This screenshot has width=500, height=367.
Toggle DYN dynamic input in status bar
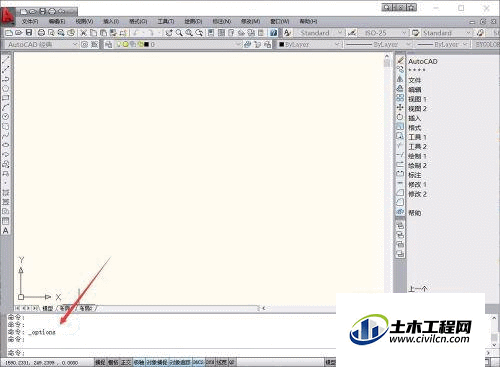tap(210, 362)
